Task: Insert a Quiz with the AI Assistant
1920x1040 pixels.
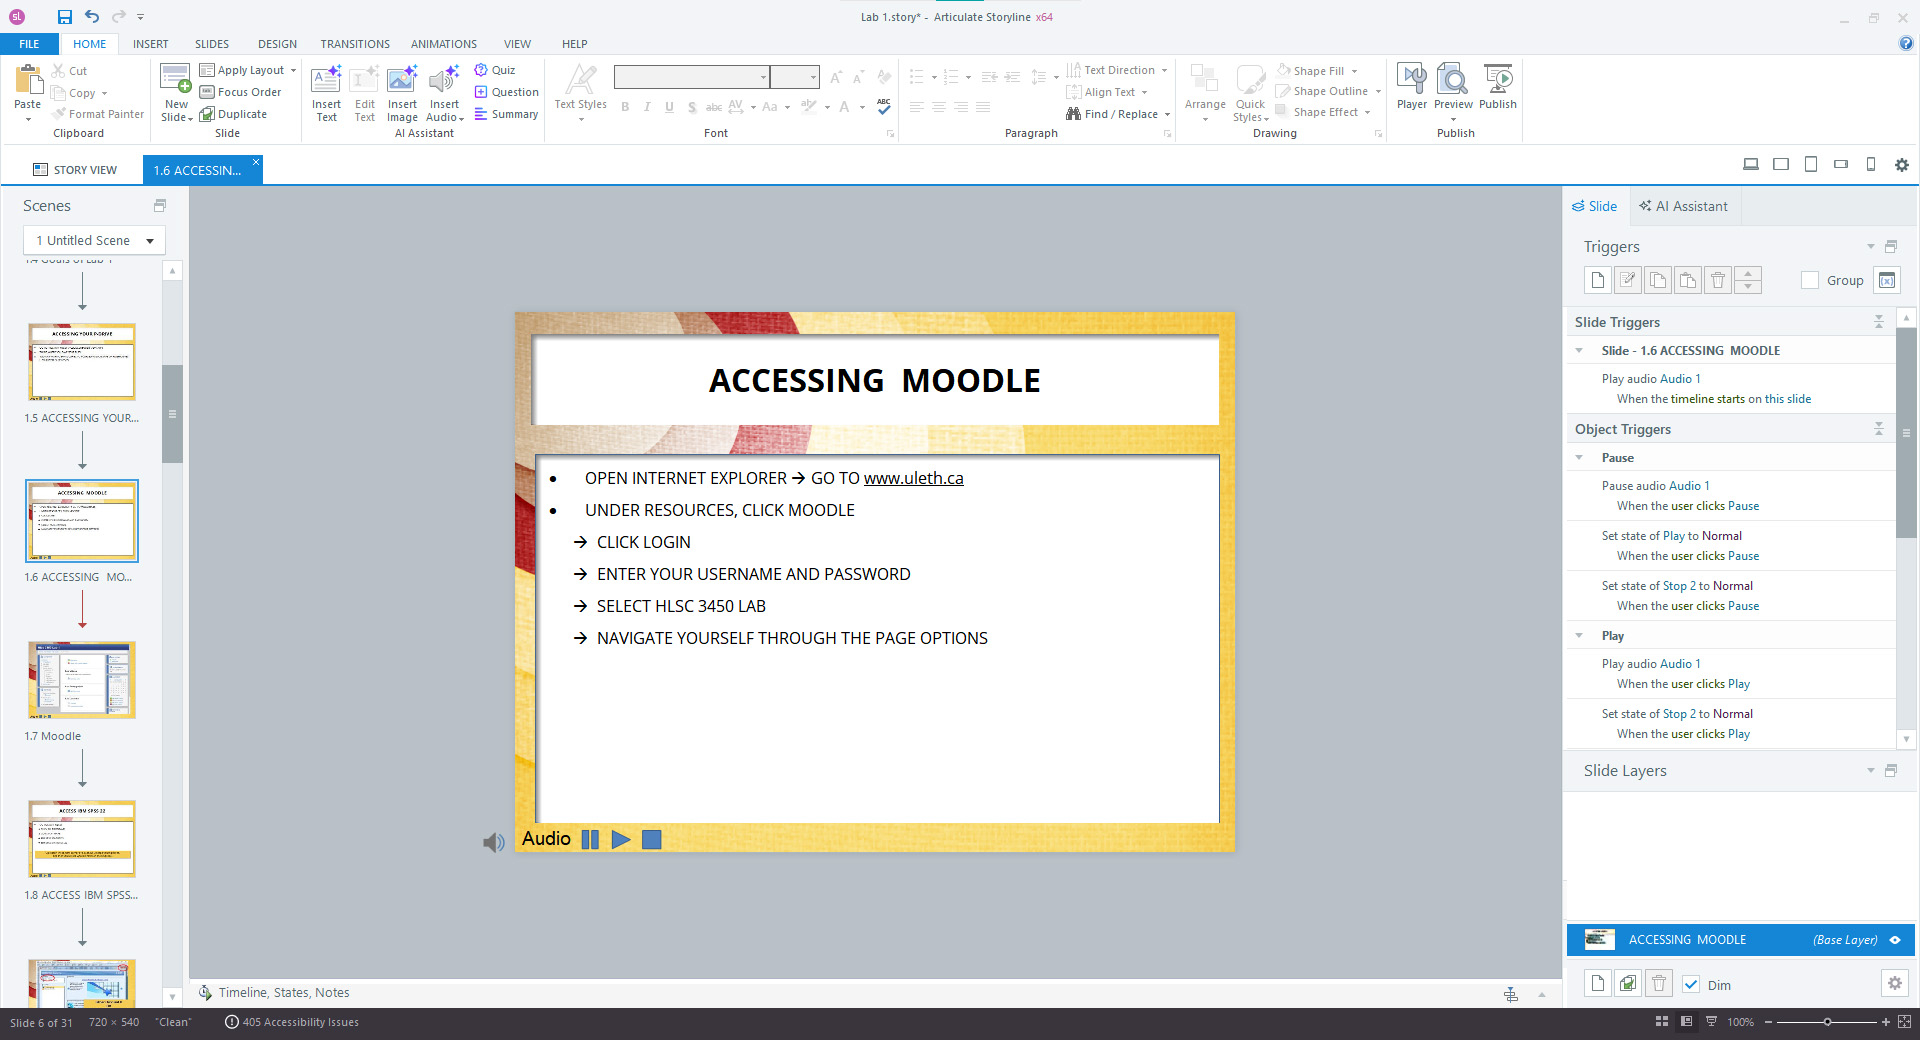Action: [x=497, y=70]
